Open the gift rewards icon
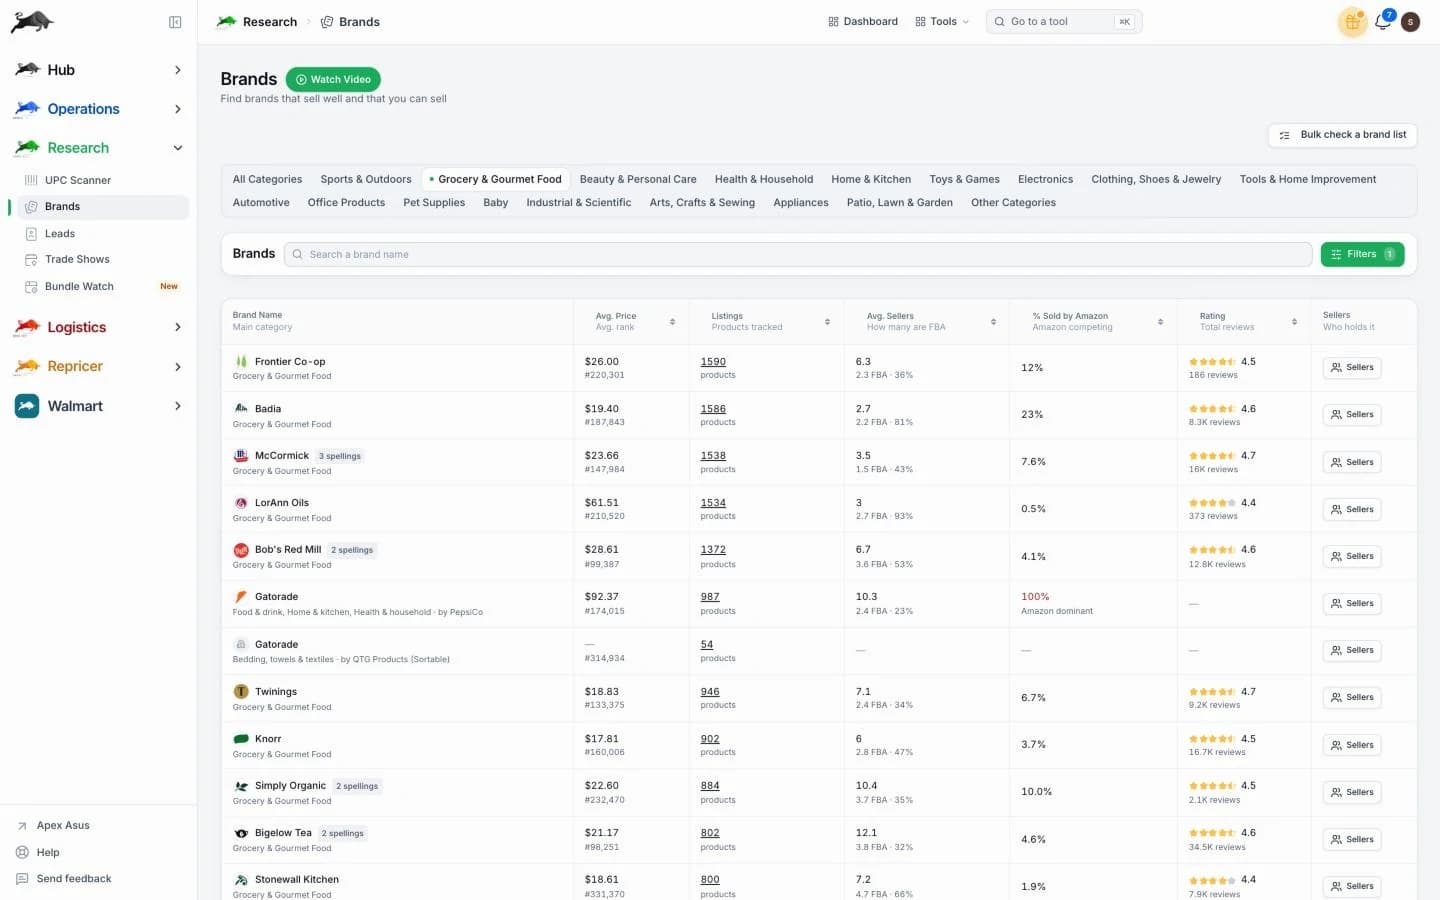The height and width of the screenshot is (900, 1440). tap(1352, 21)
